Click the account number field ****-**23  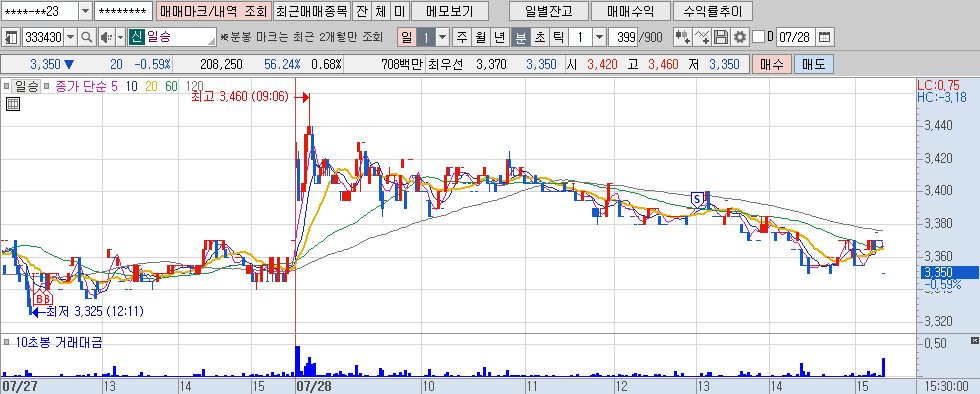click(x=41, y=11)
